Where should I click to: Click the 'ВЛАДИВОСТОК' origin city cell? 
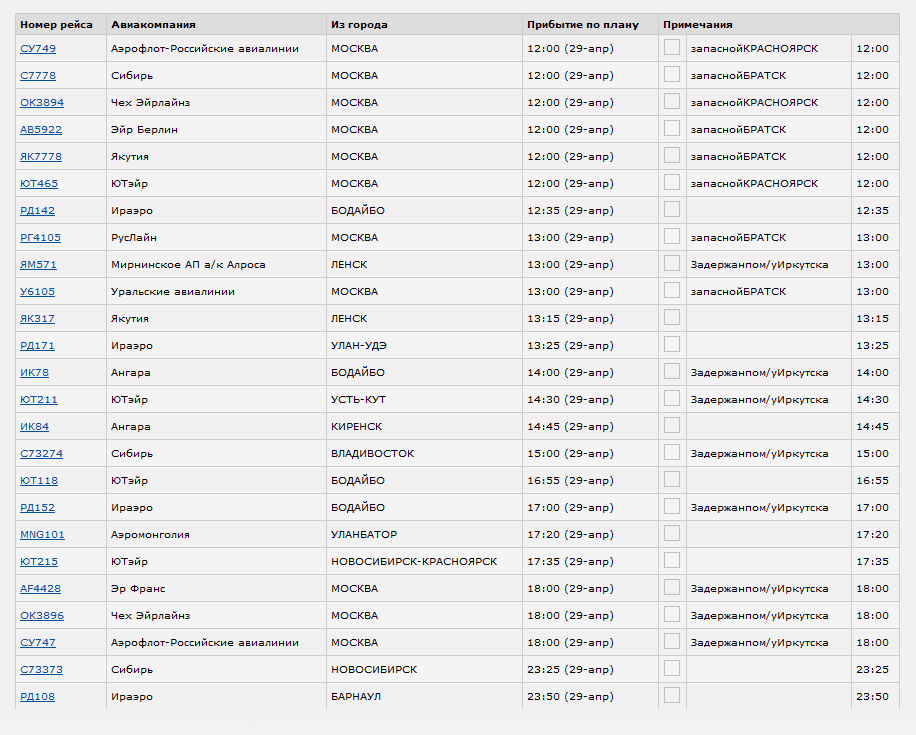[x=424, y=453]
